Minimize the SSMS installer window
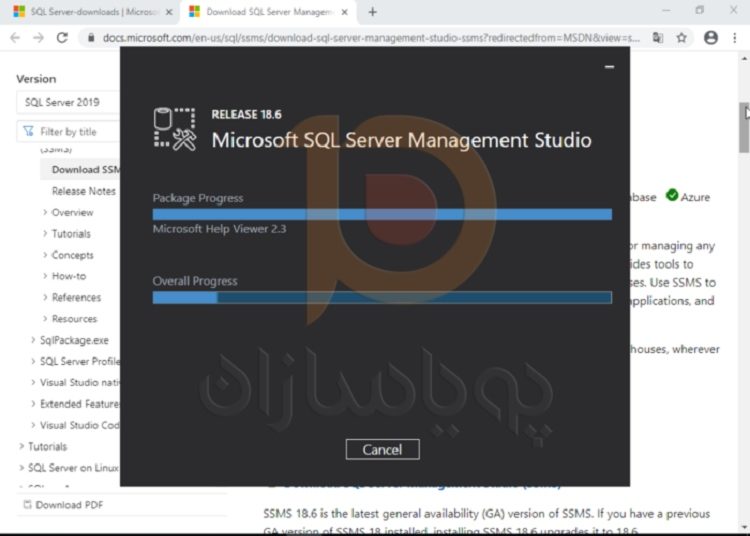This screenshot has width=750, height=536. coord(609,67)
